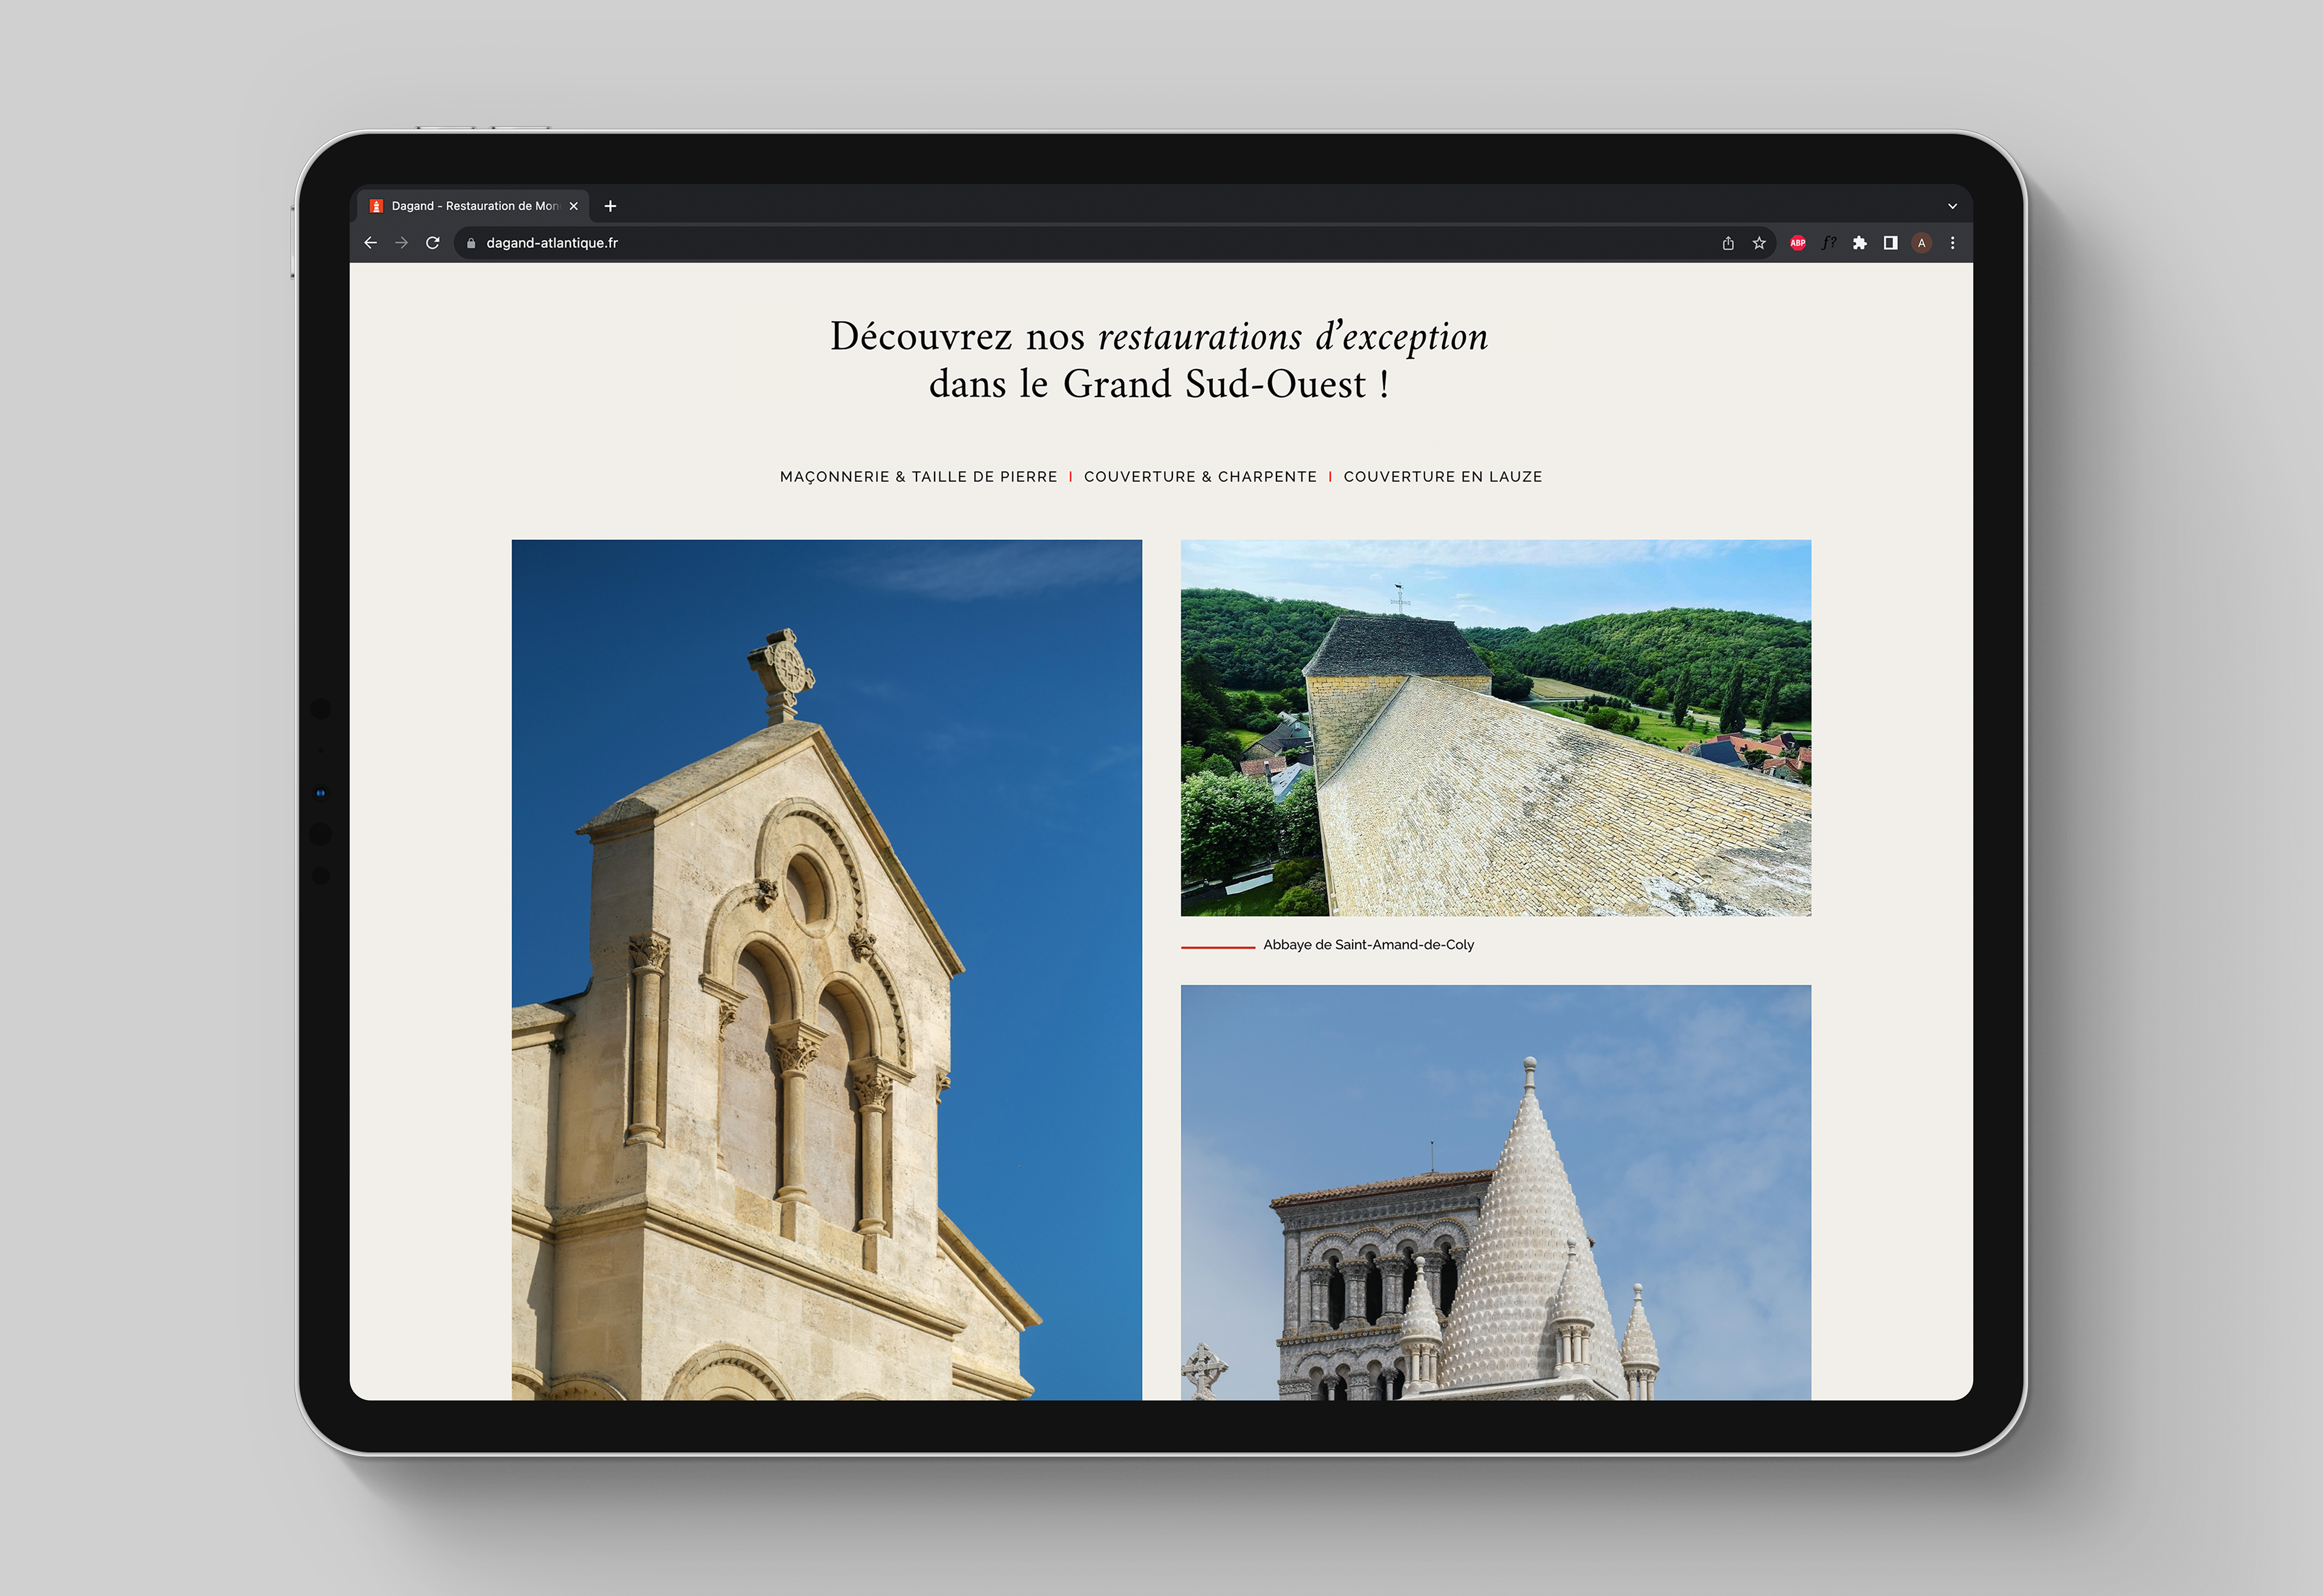Go back to the previous page
Image resolution: width=2323 pixels, height=1596 pixels.
pyautogui.click(x=370, y=243)
